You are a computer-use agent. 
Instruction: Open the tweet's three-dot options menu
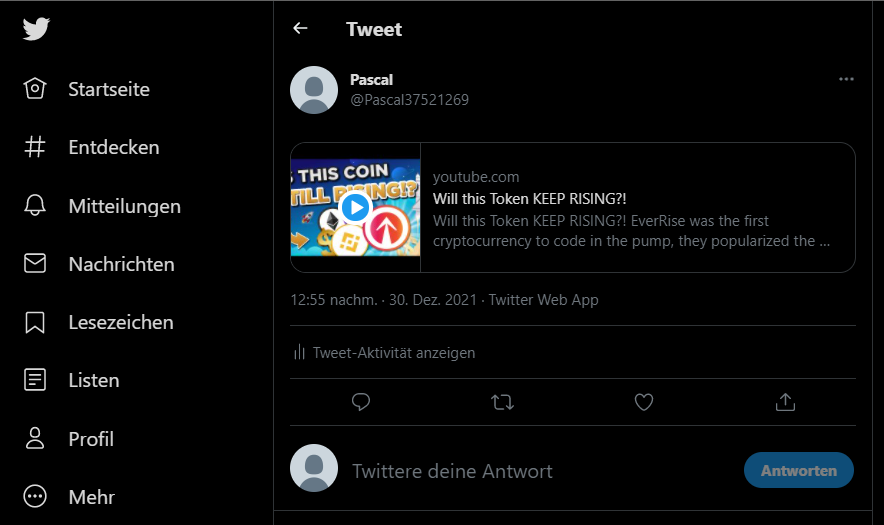click(x=846, y=79)
